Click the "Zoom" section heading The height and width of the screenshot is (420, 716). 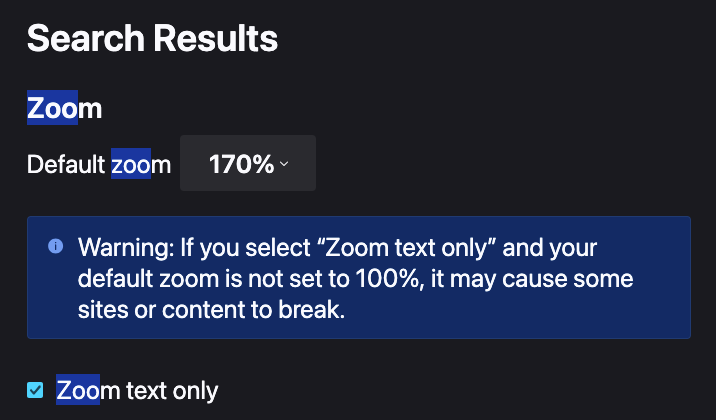click(x=64, y=108)
